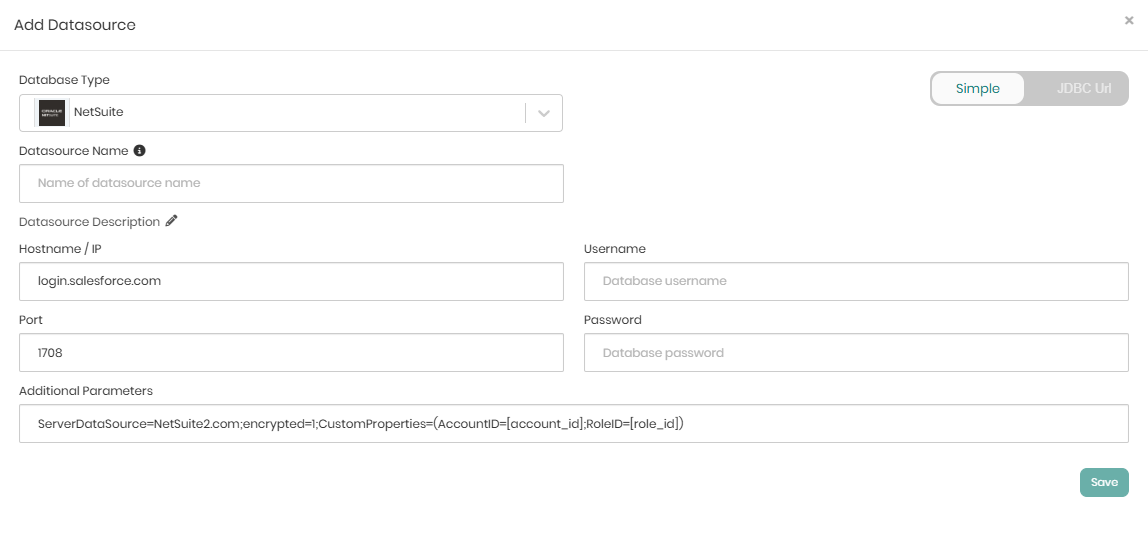This screenshot has height=537, width=1148.
Task: Click the Oracle NetSuite logo icon
Action: coord(51,113)
